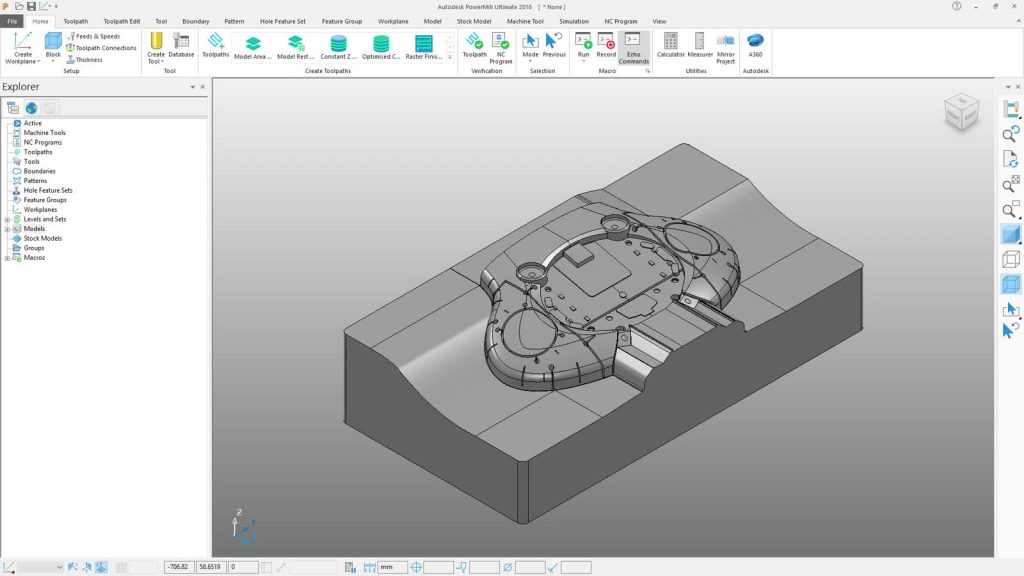The width and height of the screenshot is (1024, 576).
Task: Choose Optimised Constant Z toolpath
Action: 381,47
